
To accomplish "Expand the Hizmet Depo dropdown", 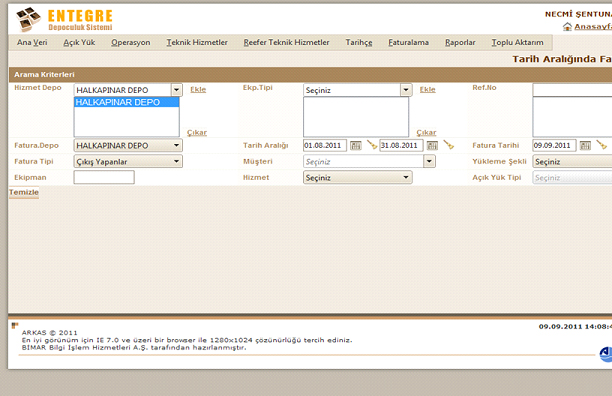I will click(x=176, y=90).
